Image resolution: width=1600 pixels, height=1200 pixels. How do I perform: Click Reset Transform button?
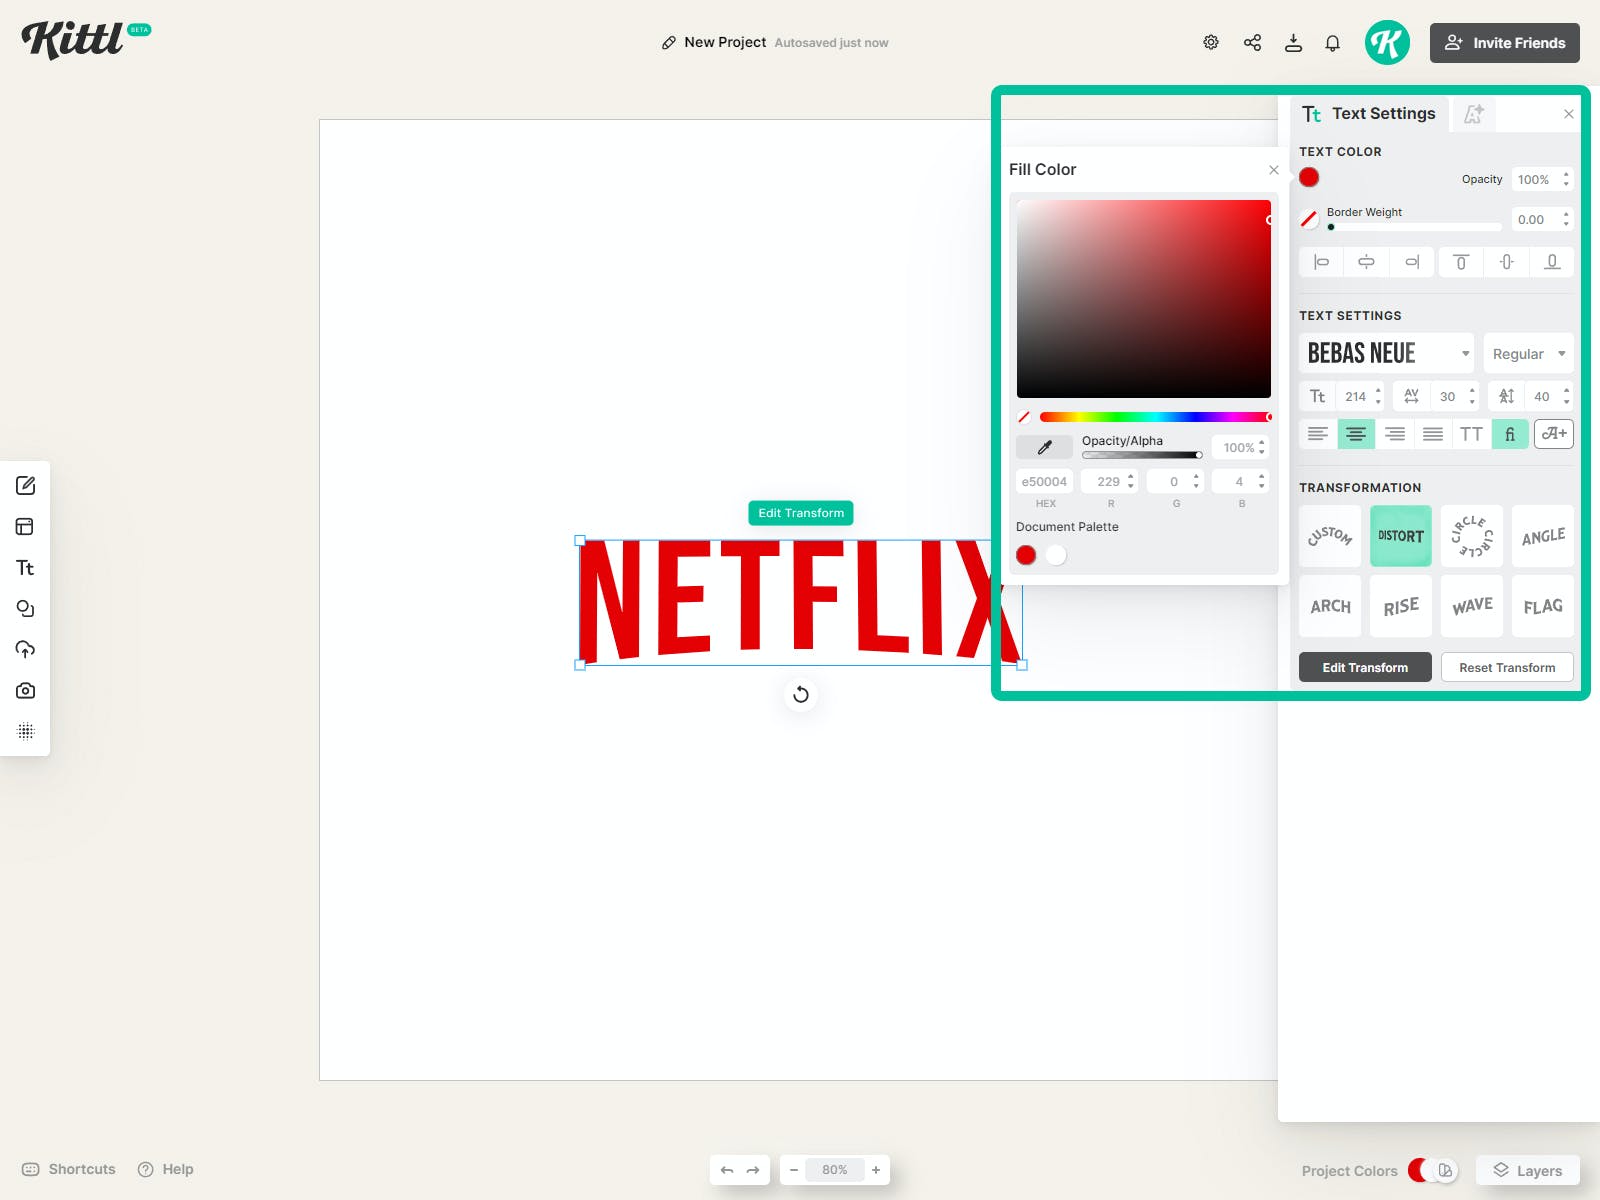pyautogui.click(x=1507, y=667)
